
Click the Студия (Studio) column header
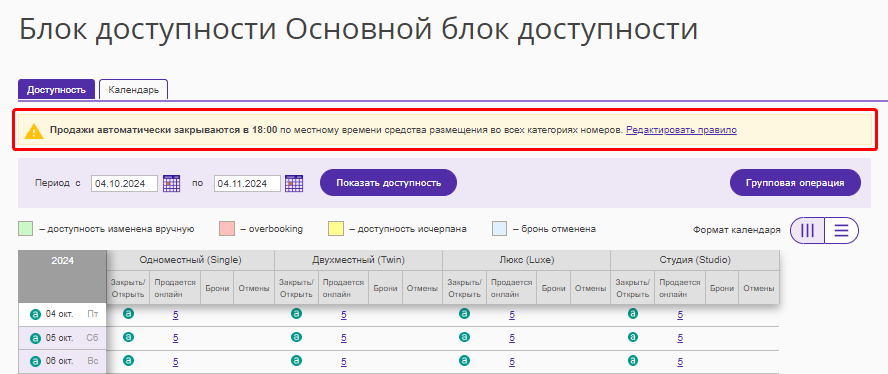[695, 260]
